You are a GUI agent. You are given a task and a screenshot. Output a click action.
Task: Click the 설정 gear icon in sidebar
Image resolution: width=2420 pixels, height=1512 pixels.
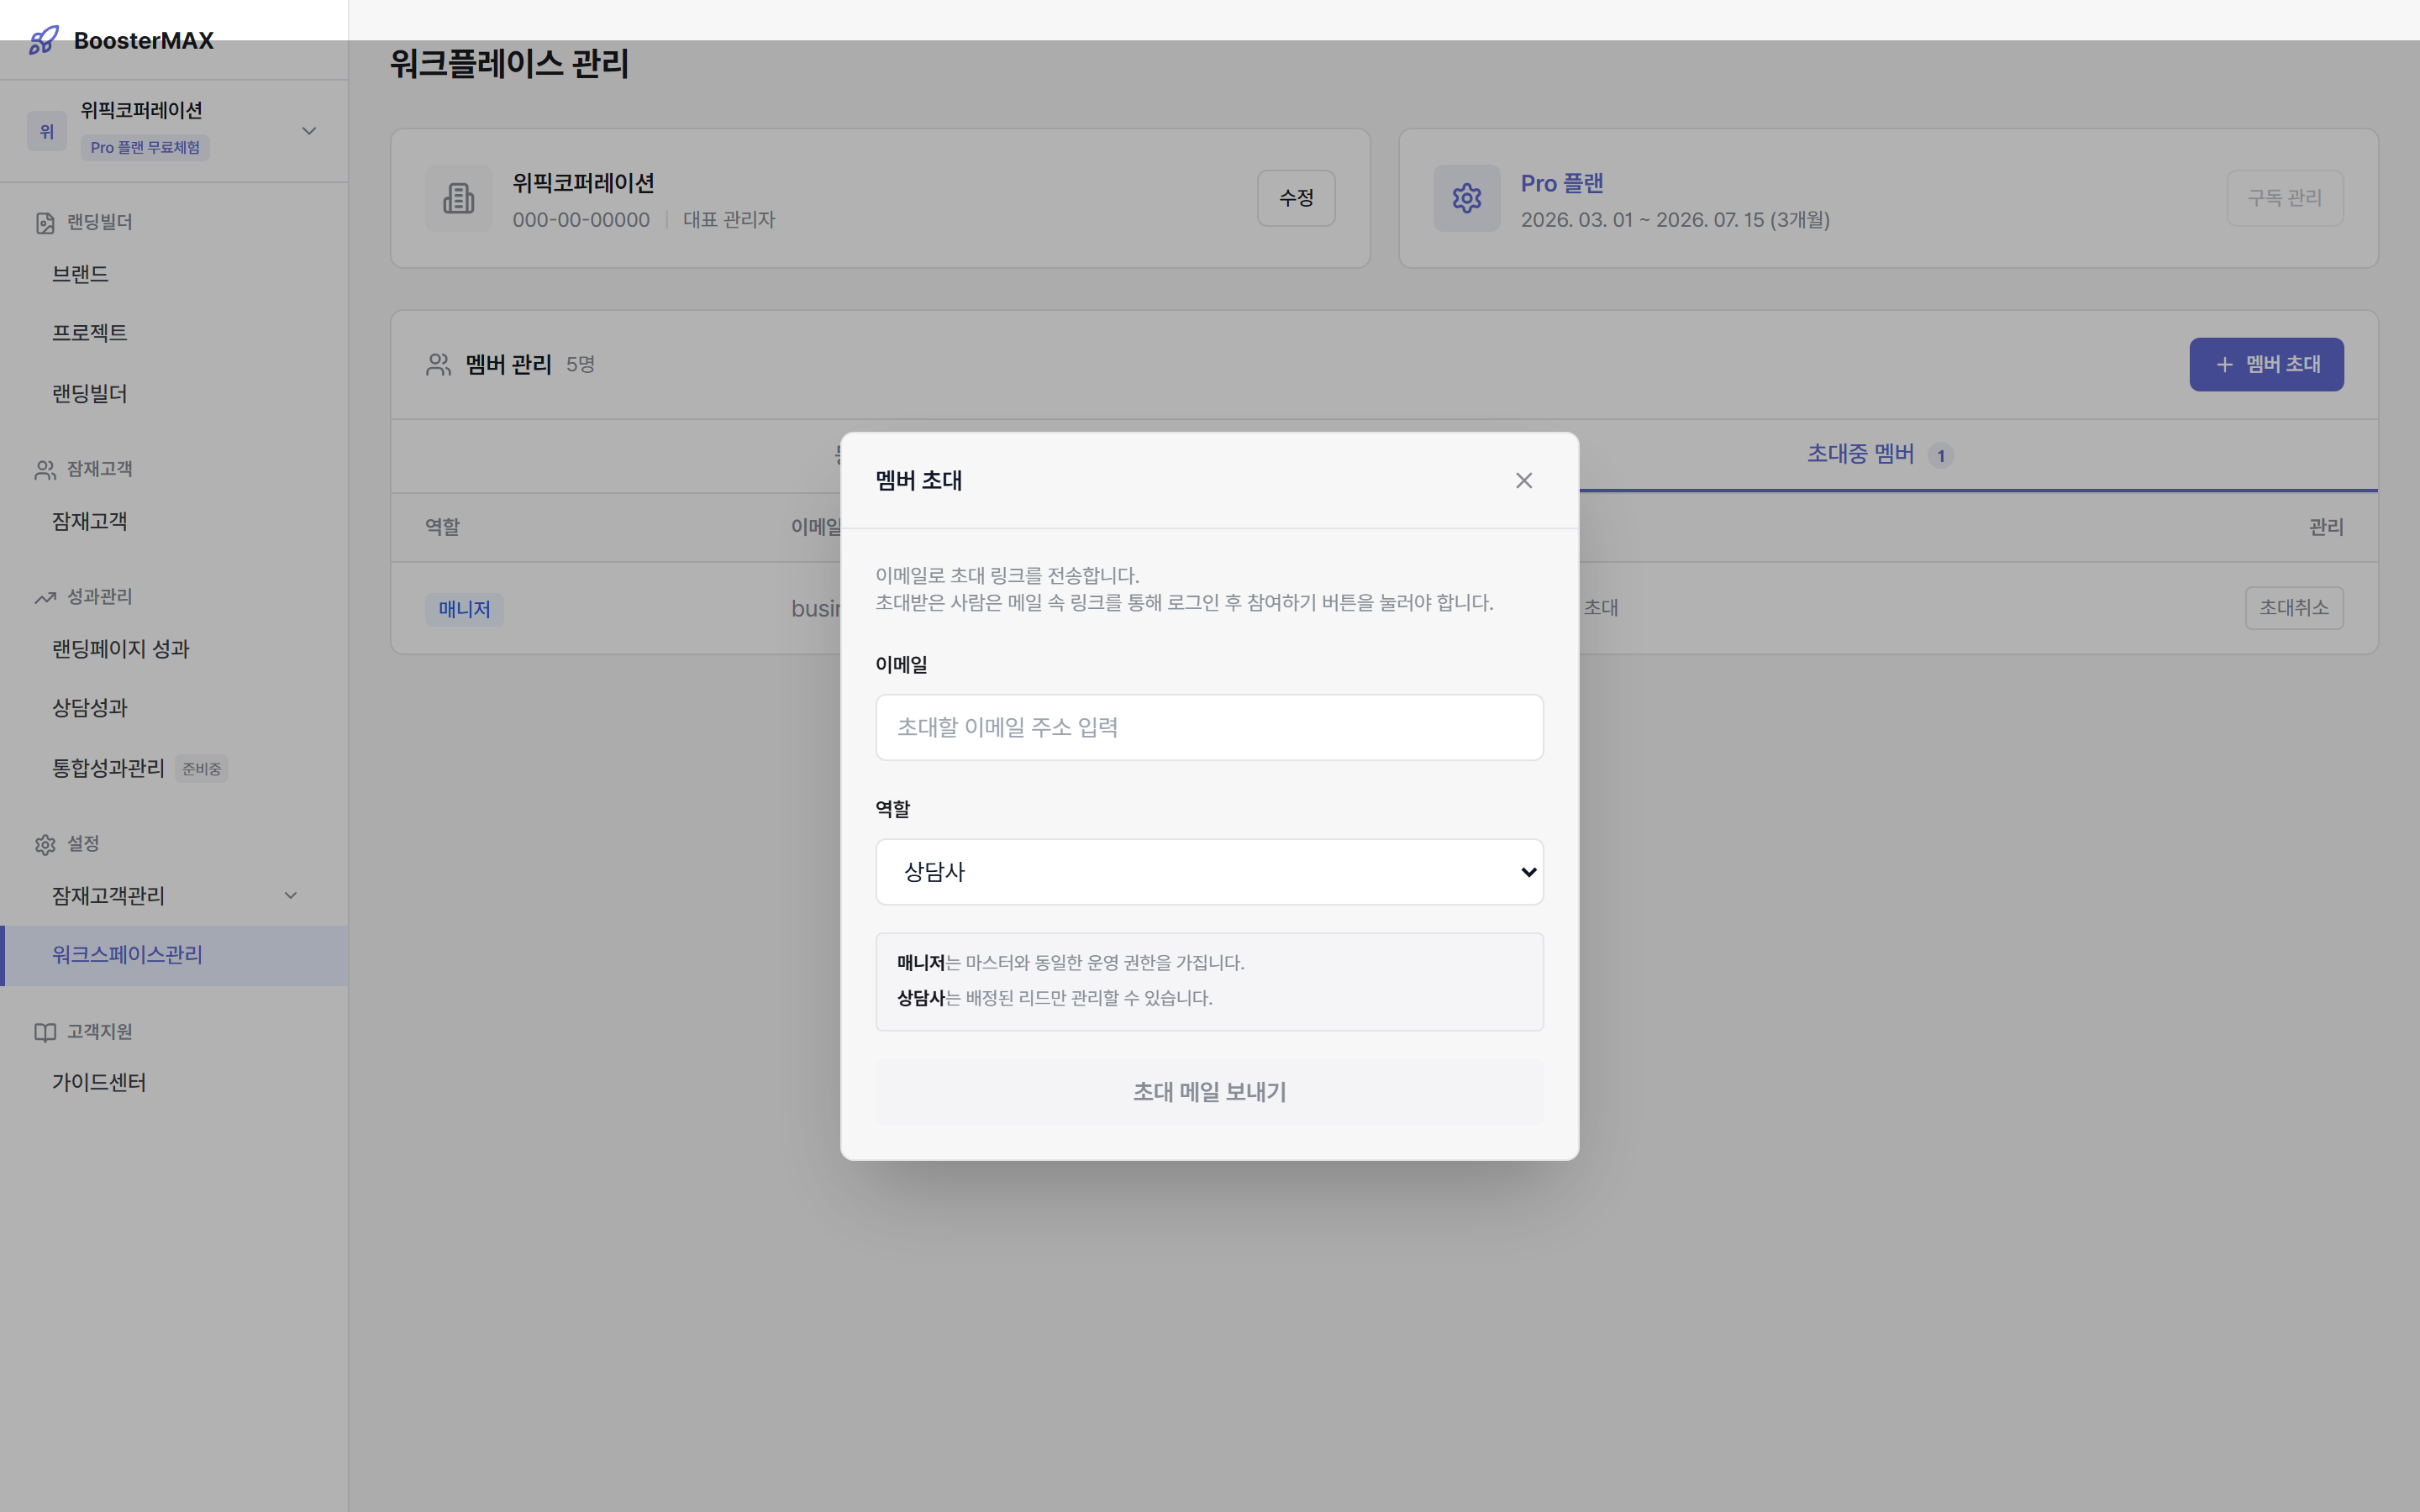(x=45, y=845)
